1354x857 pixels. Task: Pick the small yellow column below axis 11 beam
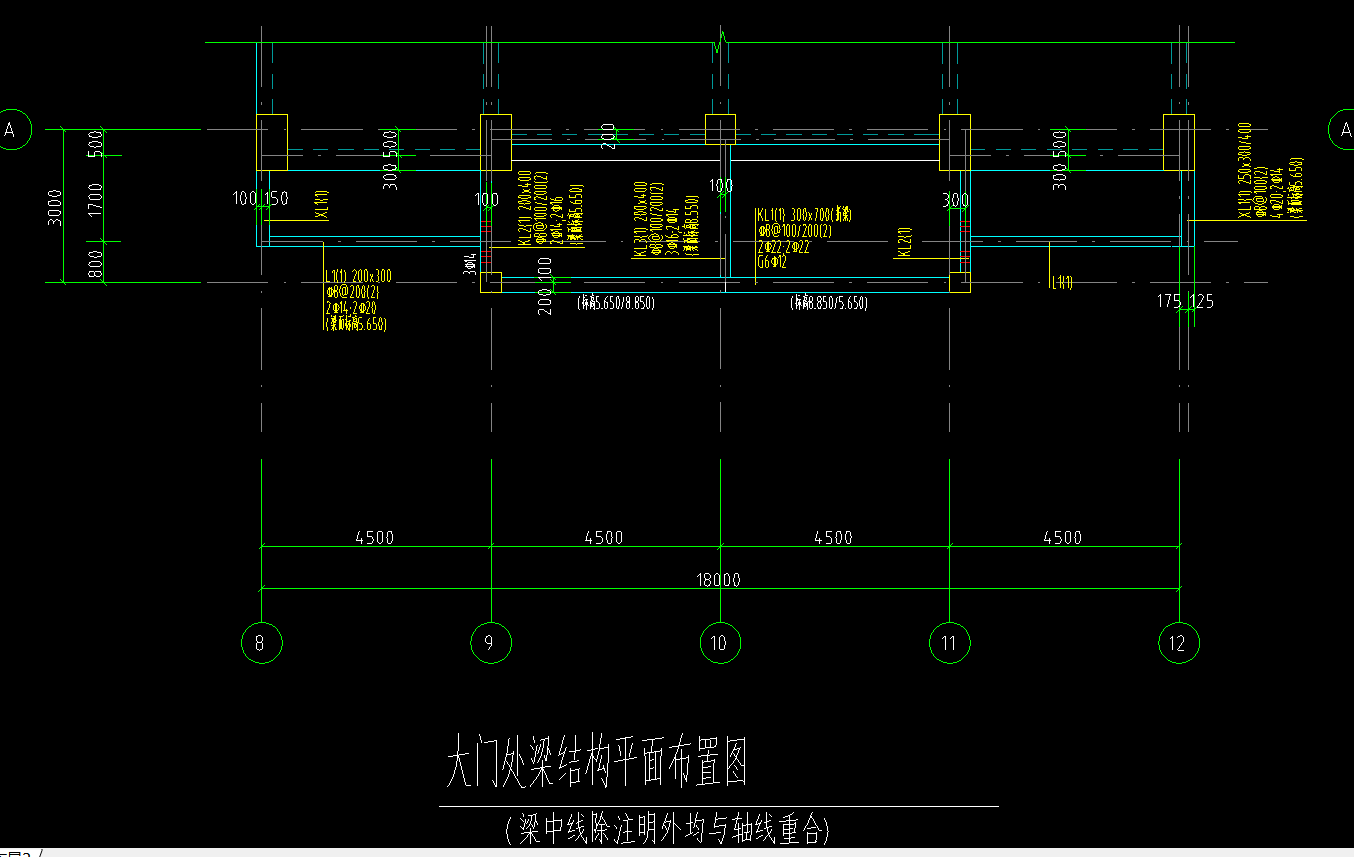[960, 282]
